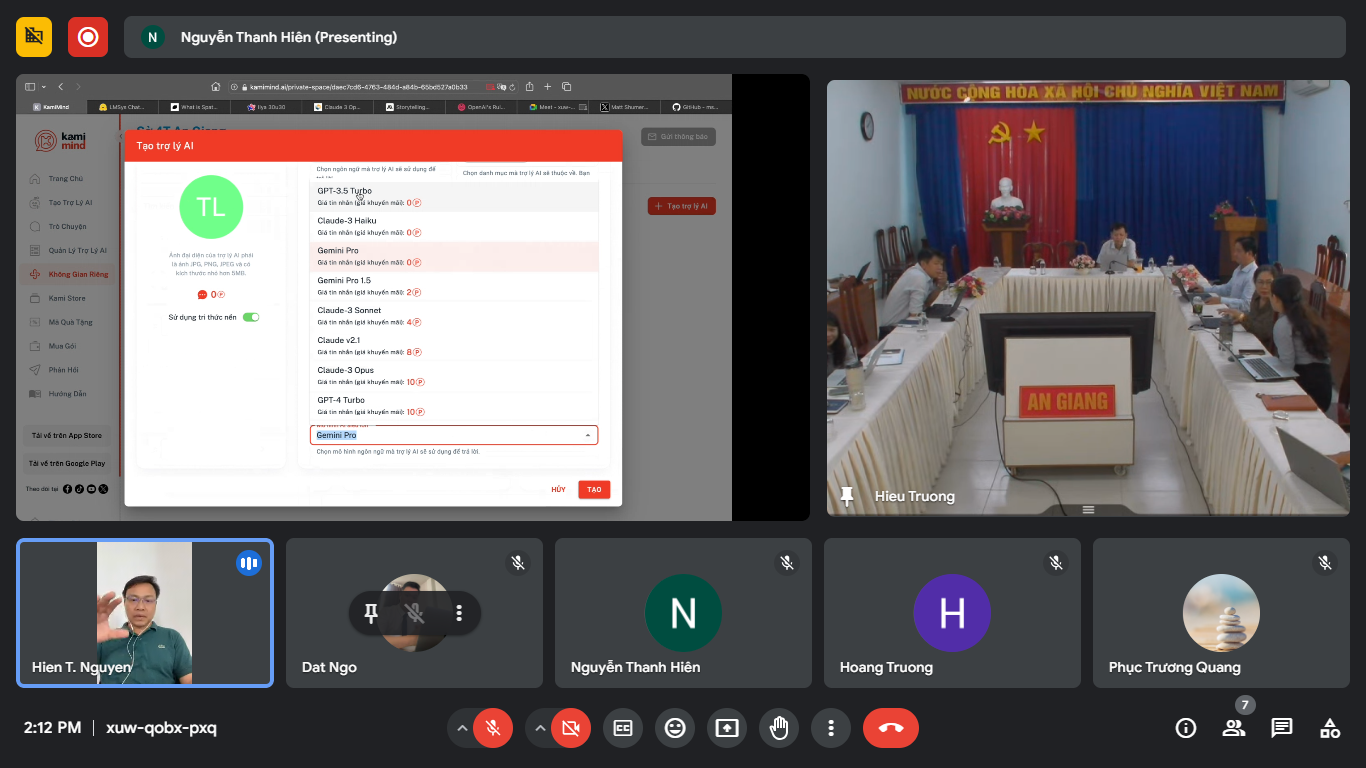Select the Phục Trương Quang participant tile
This screenshot has height=768, width=1366.
tap(1221, 613)
